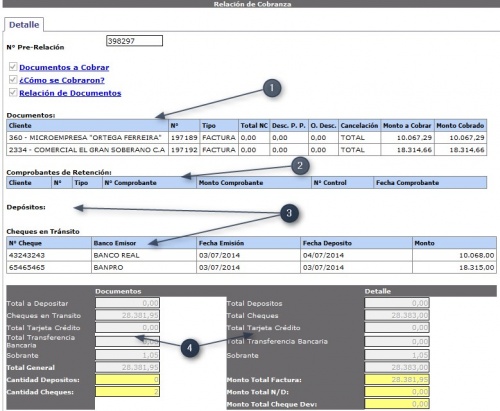
Task: Open the ¿Cómo se Cobraron? link
Action: pyautogui.click(x=62, y=80)
